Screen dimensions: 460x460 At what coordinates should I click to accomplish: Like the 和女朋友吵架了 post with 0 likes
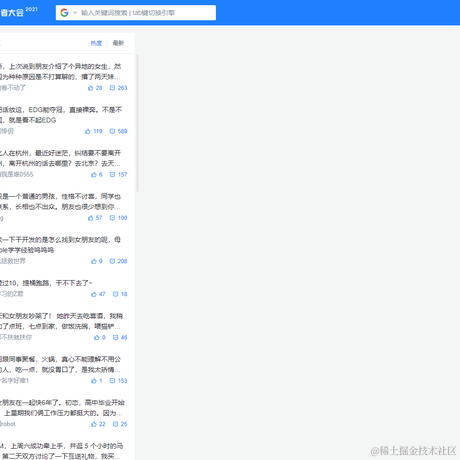tap(100, 338)
